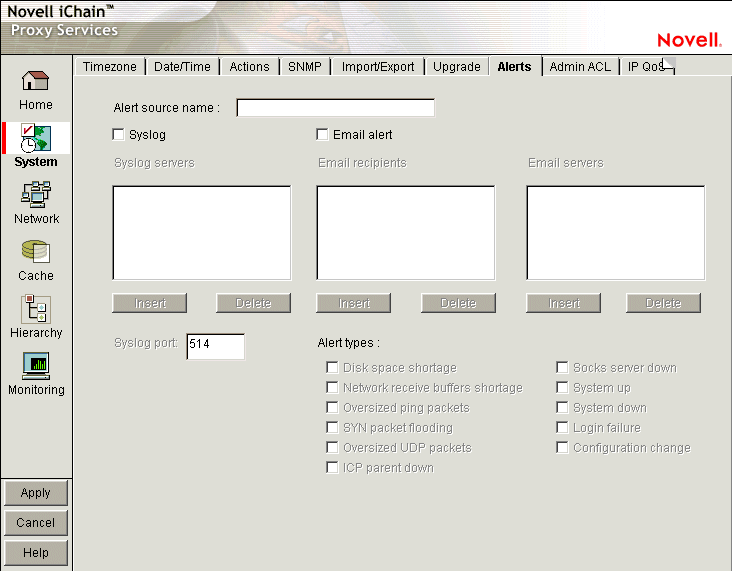Click the Novell logo

pos(689,40)
